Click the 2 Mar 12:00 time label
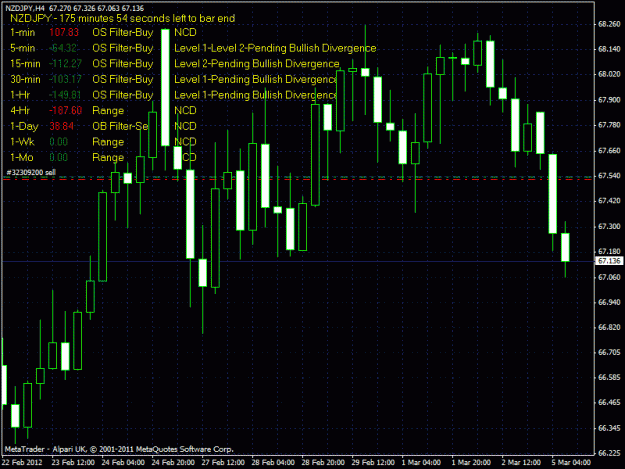 [x=521, y=463]
